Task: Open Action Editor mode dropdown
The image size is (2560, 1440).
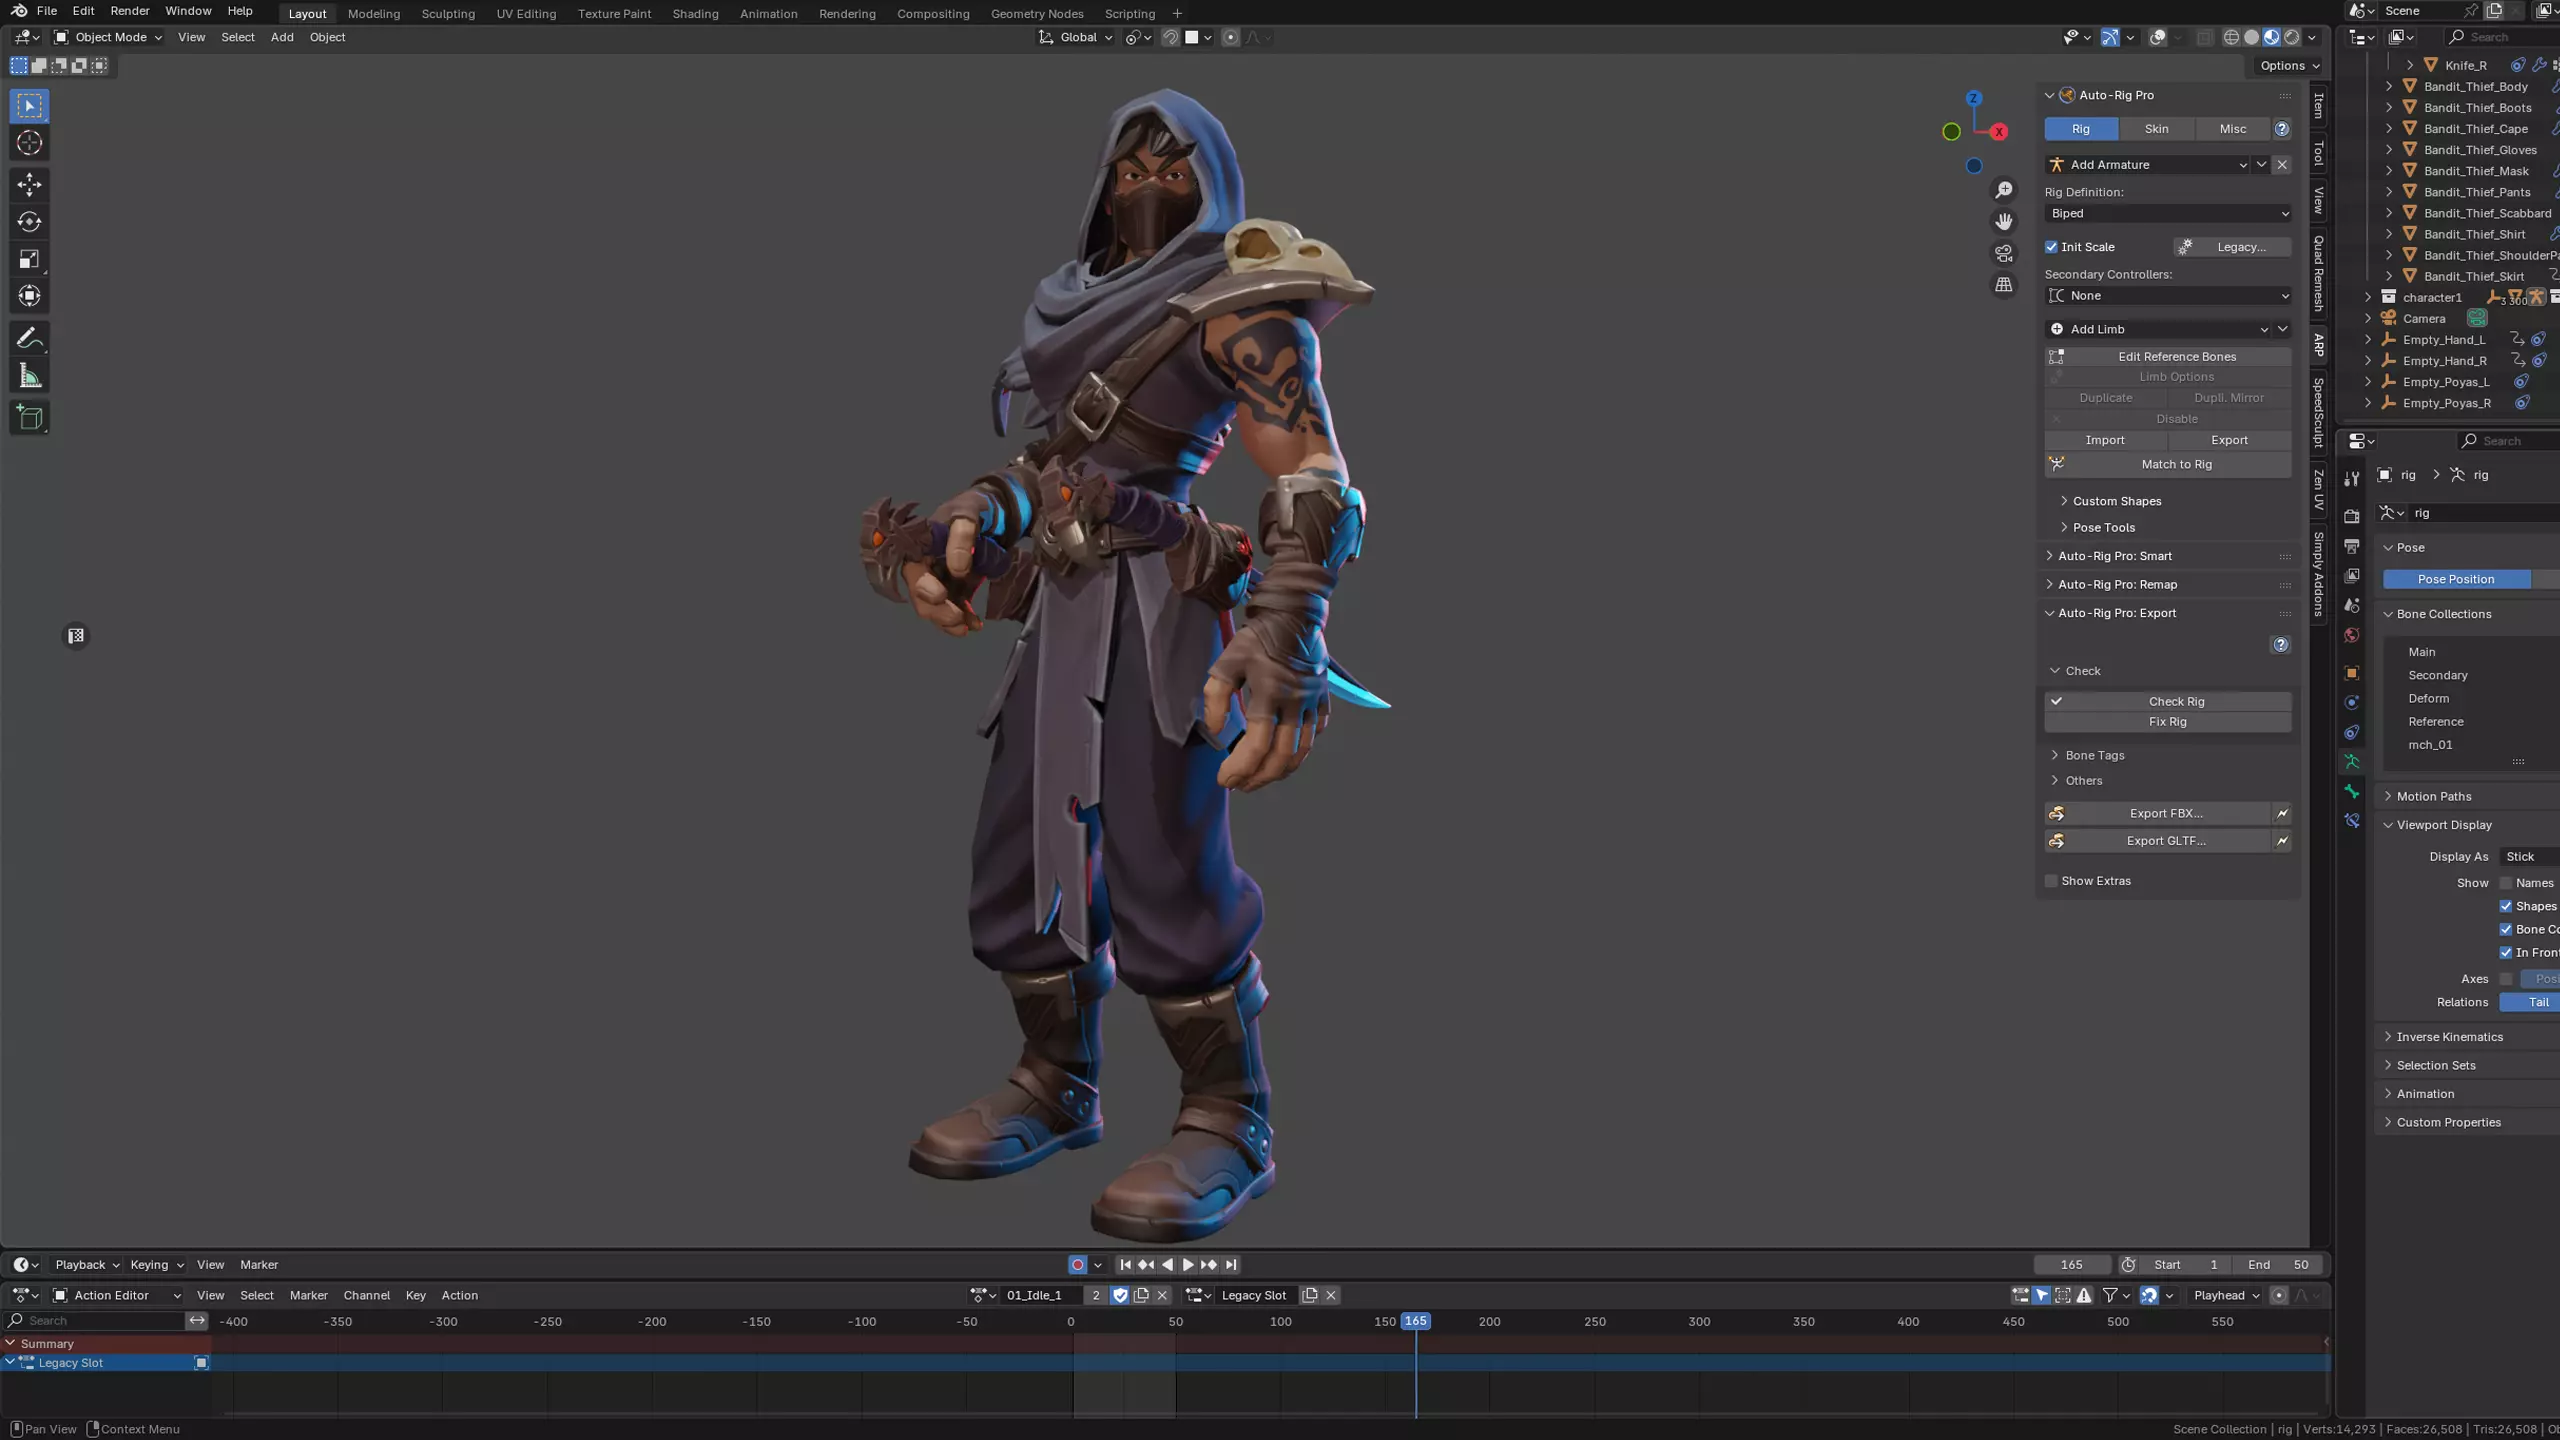Action: pos(117,1295)
